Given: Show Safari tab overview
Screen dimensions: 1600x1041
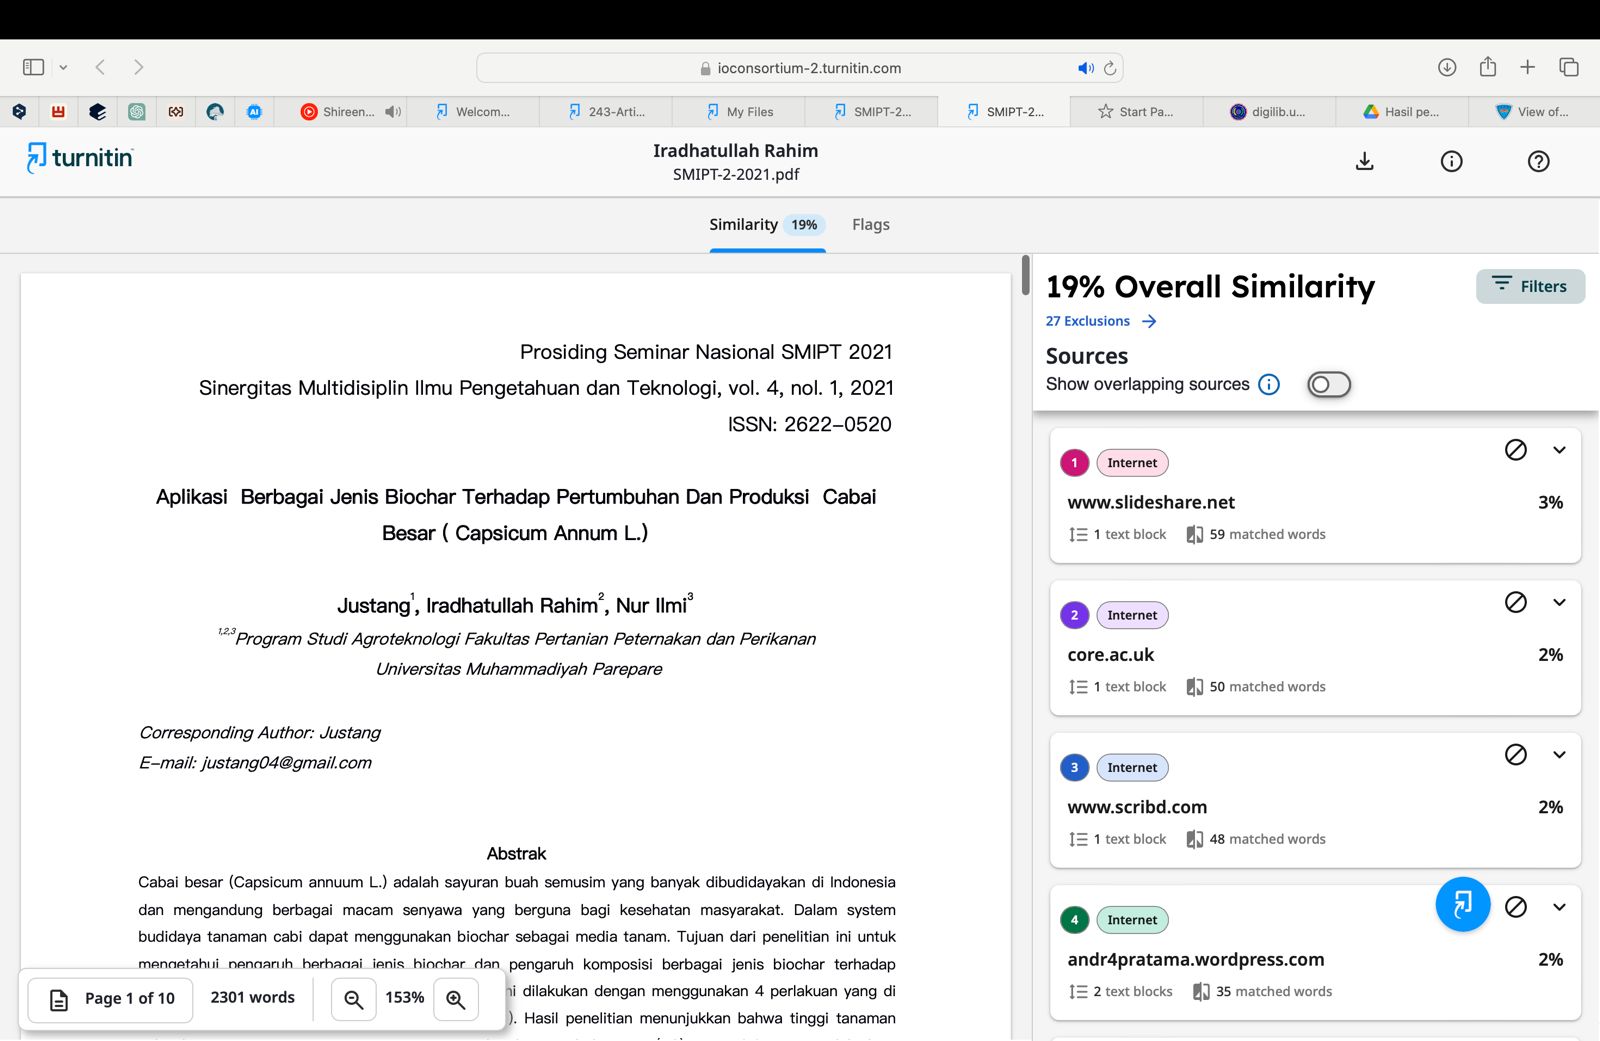Looking at the screenshot, I should pyautogui.click(x=1569, y=67).
